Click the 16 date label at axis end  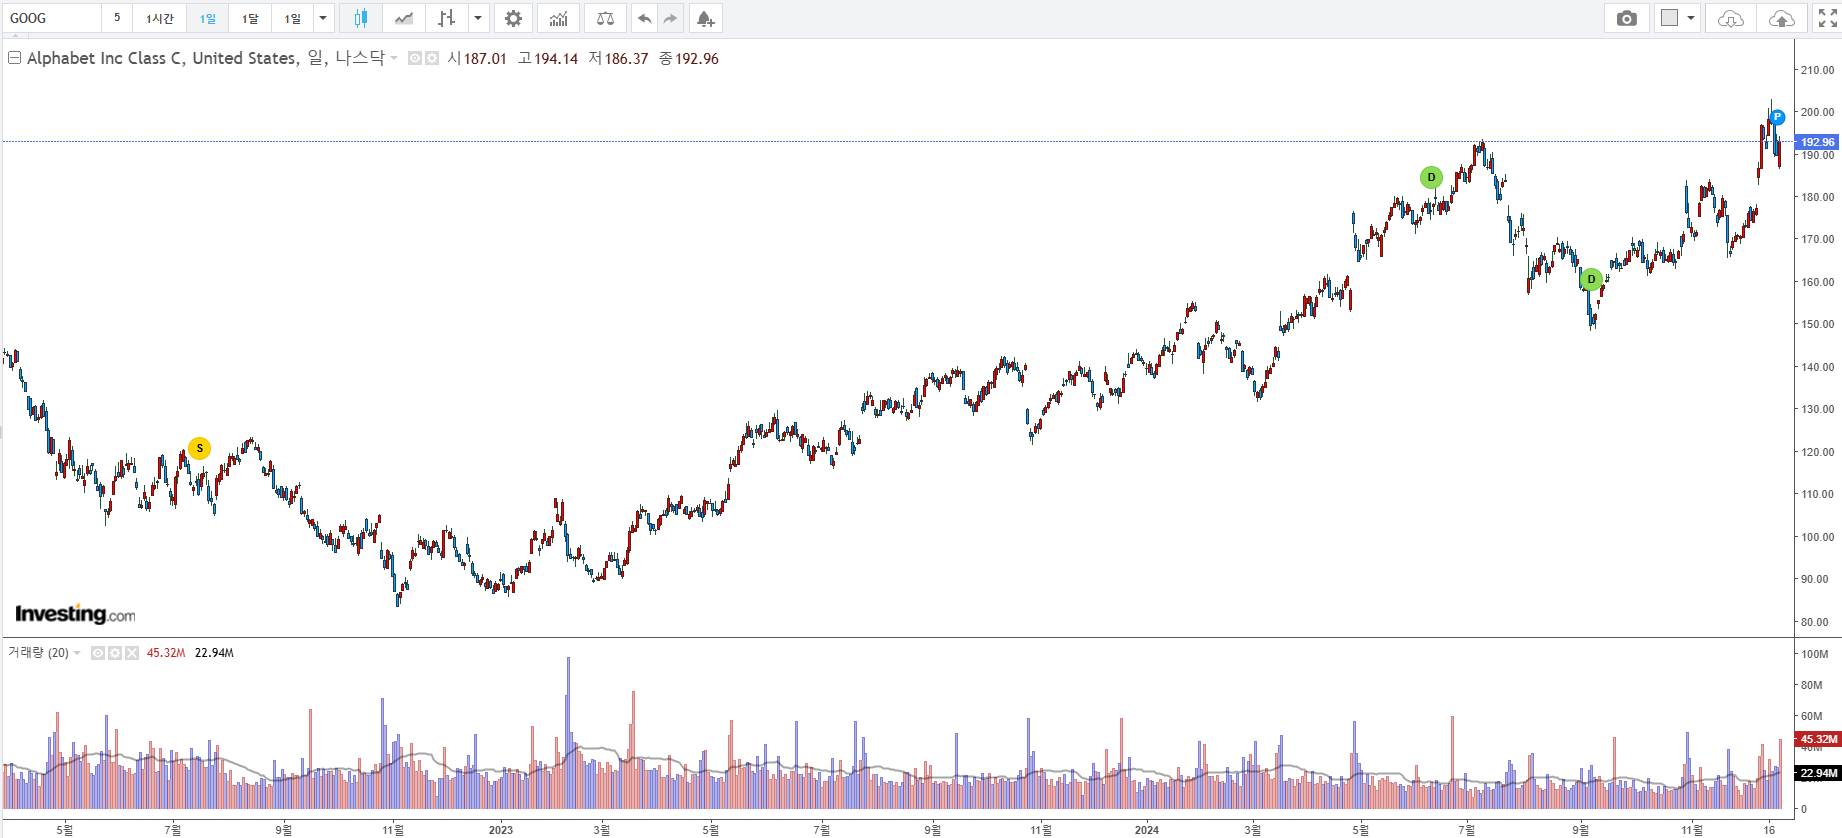tap(1770, 830)
